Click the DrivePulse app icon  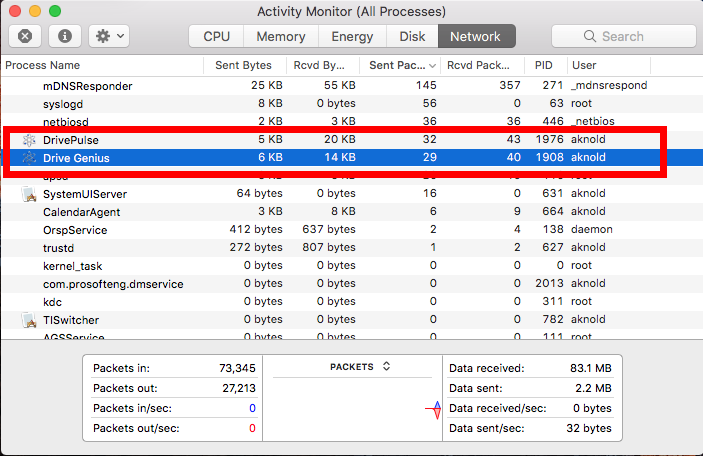(x=29, y=140)
